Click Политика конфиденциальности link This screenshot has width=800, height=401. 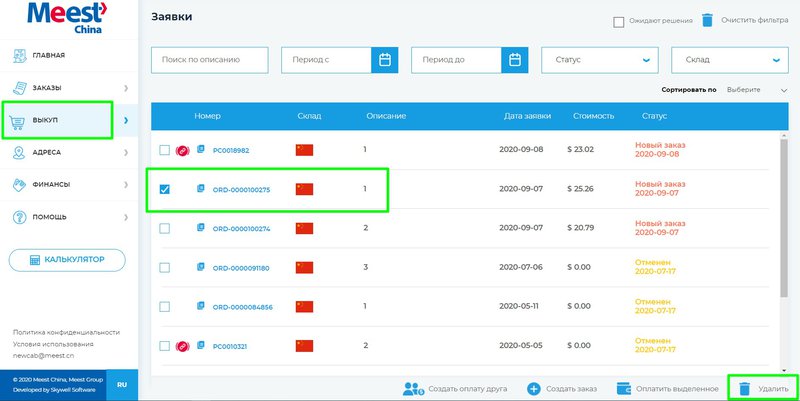coord(66,332)
